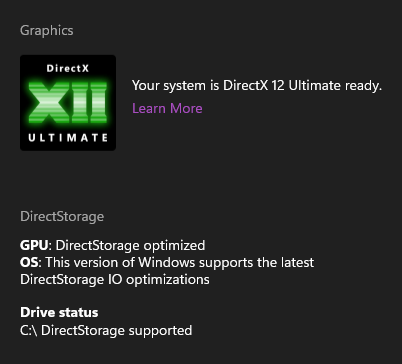402x364 pixels.
Task: Click the DirectX 12 Ultimate logo
Action: tap(68, 103)
